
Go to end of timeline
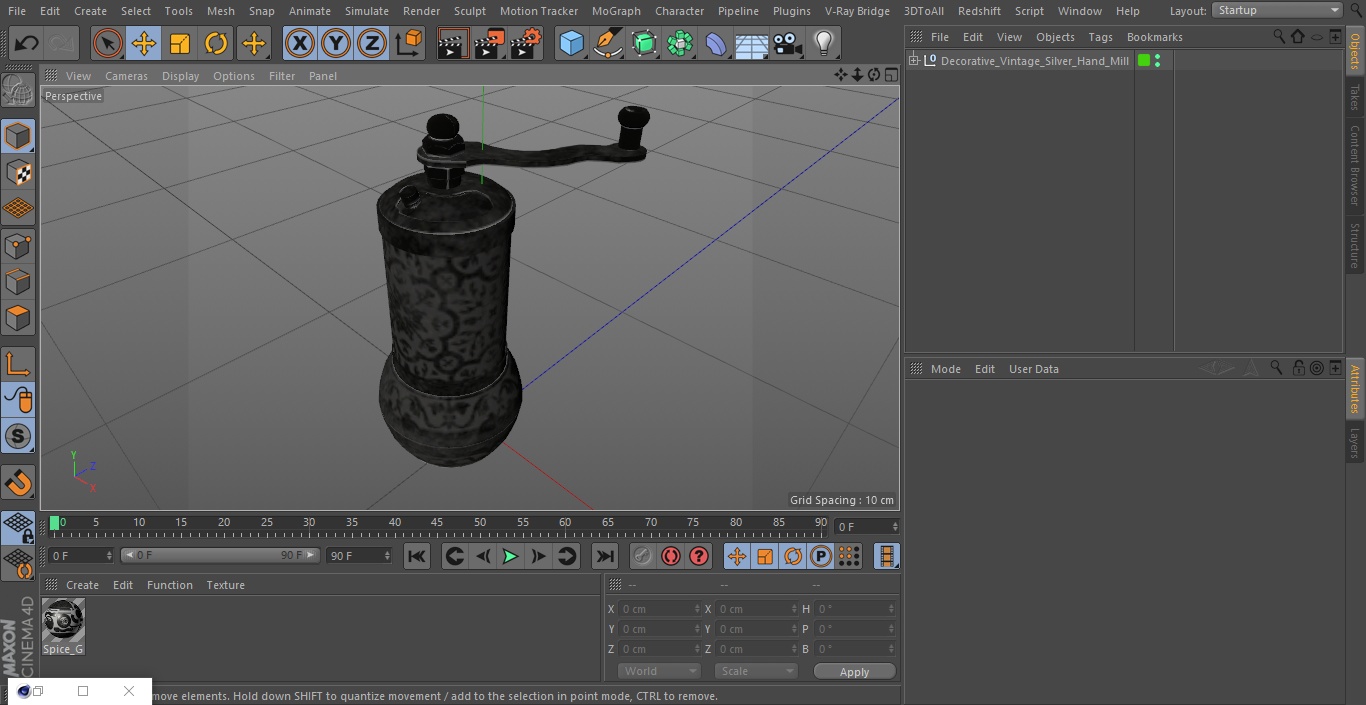pos(605,556)
